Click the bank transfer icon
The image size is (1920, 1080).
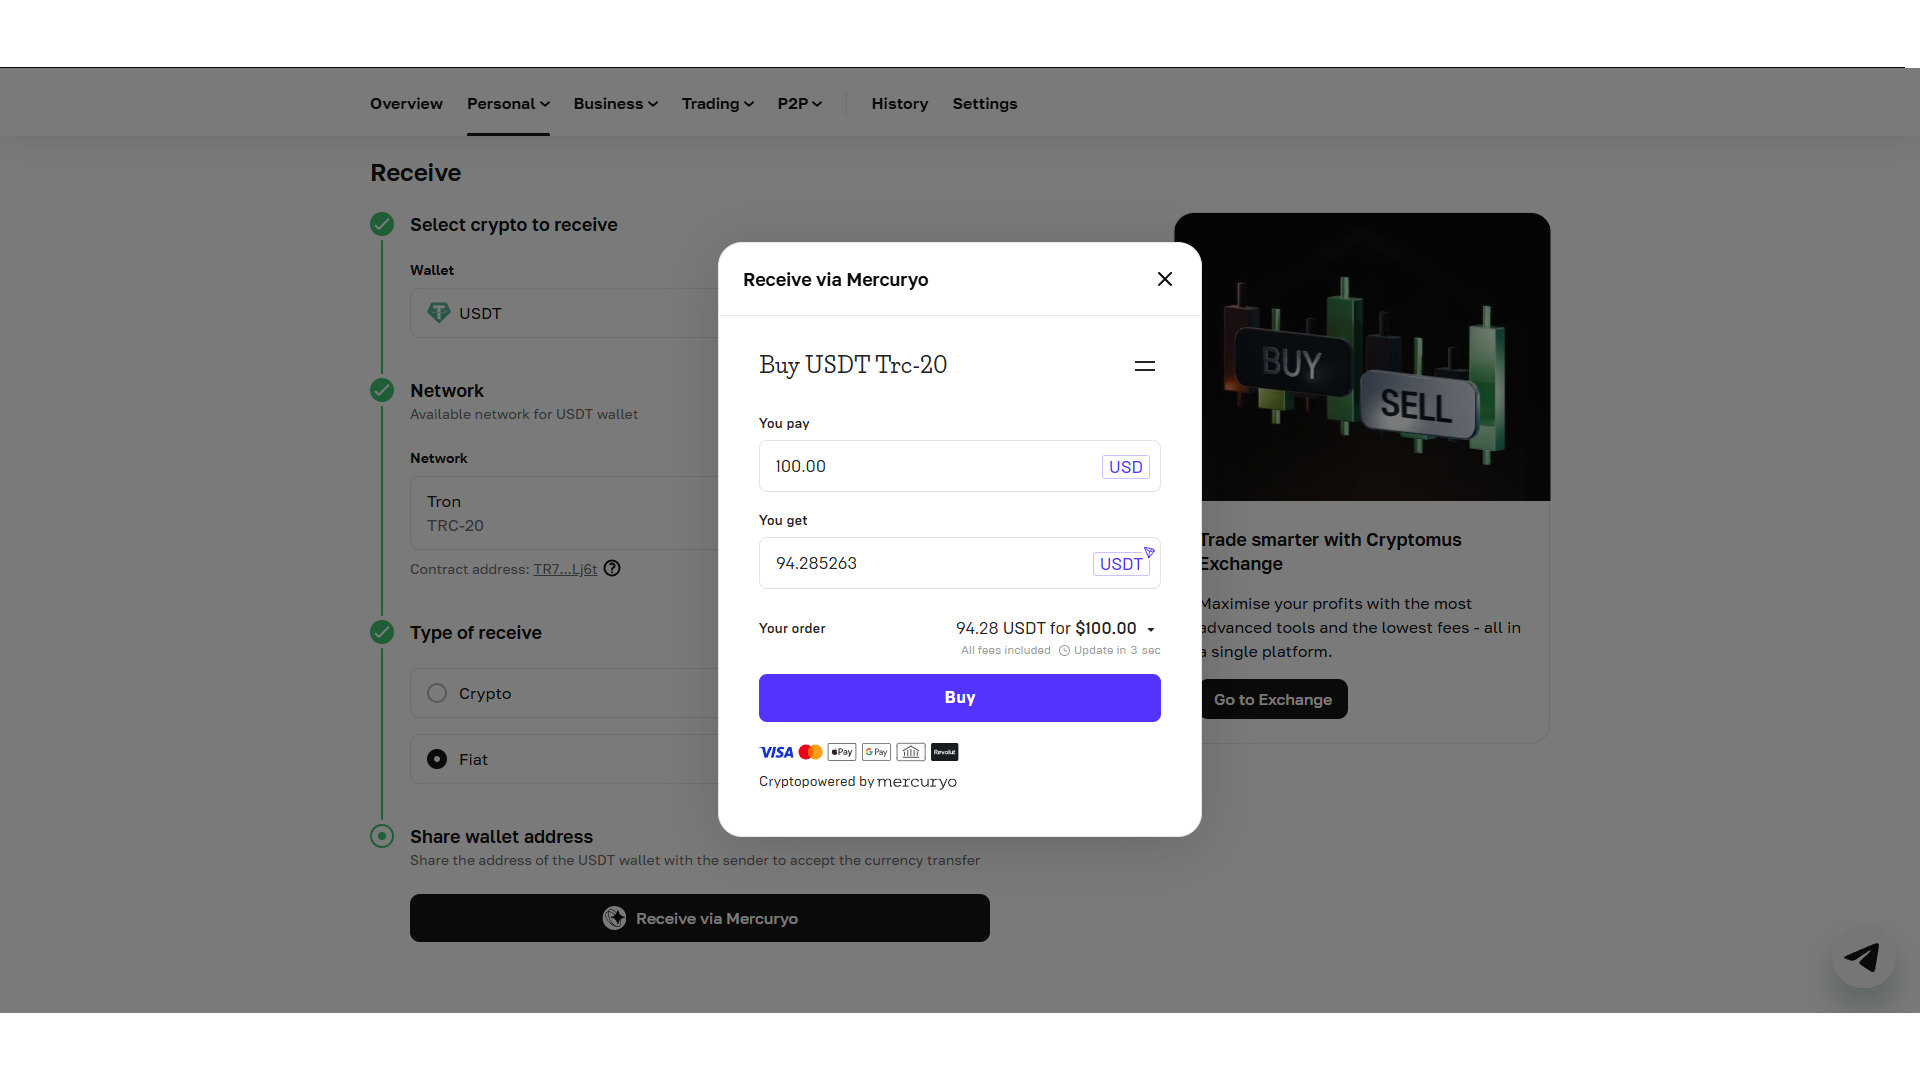point(911,752)
